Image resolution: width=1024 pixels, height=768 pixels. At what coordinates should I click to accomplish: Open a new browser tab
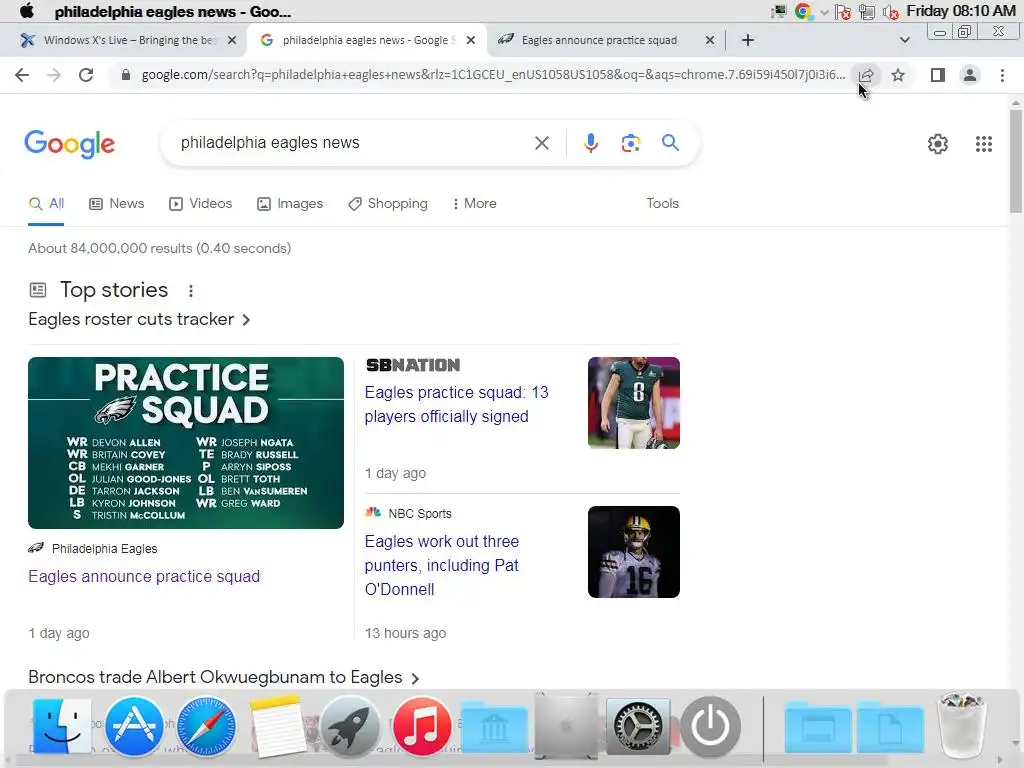pos(748,40)
